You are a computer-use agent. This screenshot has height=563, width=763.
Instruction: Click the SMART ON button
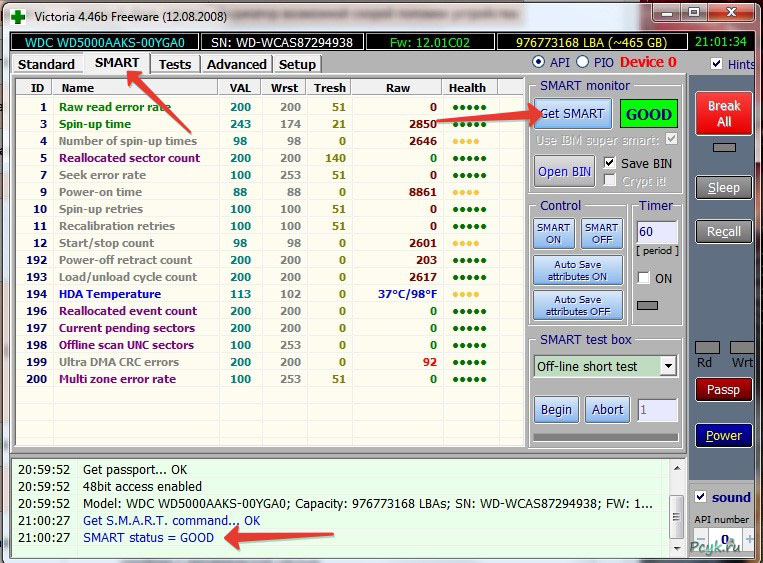[x=553, y=233]
